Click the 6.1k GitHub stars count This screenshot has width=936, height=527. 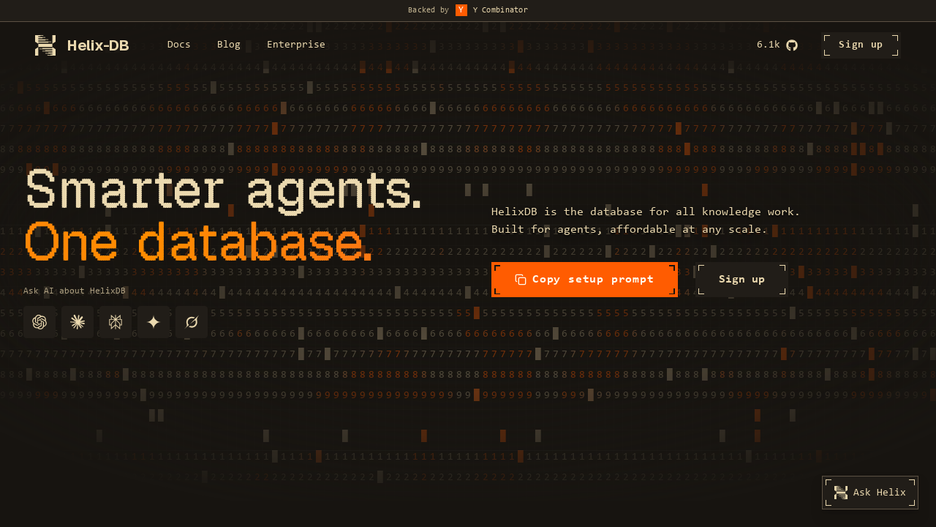click(768, 45)
